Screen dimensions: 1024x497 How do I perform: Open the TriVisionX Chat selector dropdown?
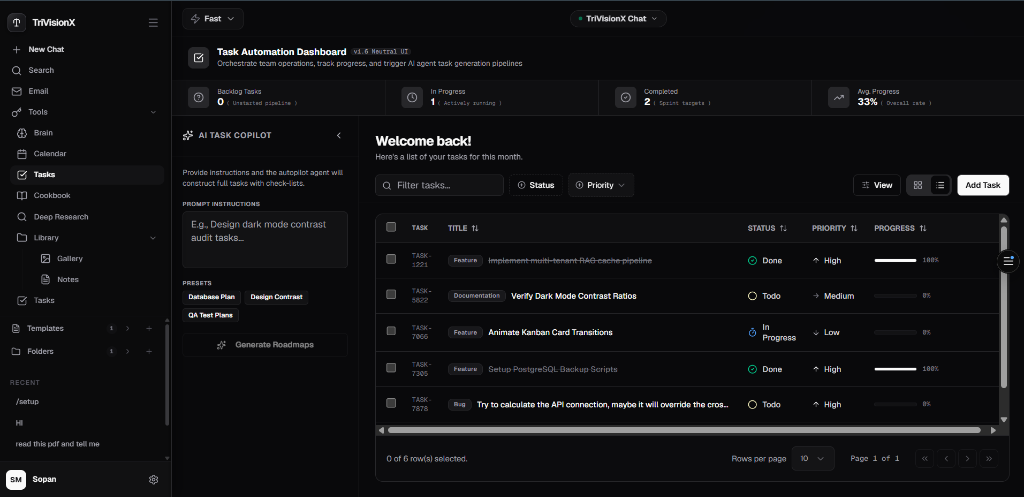[618, 19]
